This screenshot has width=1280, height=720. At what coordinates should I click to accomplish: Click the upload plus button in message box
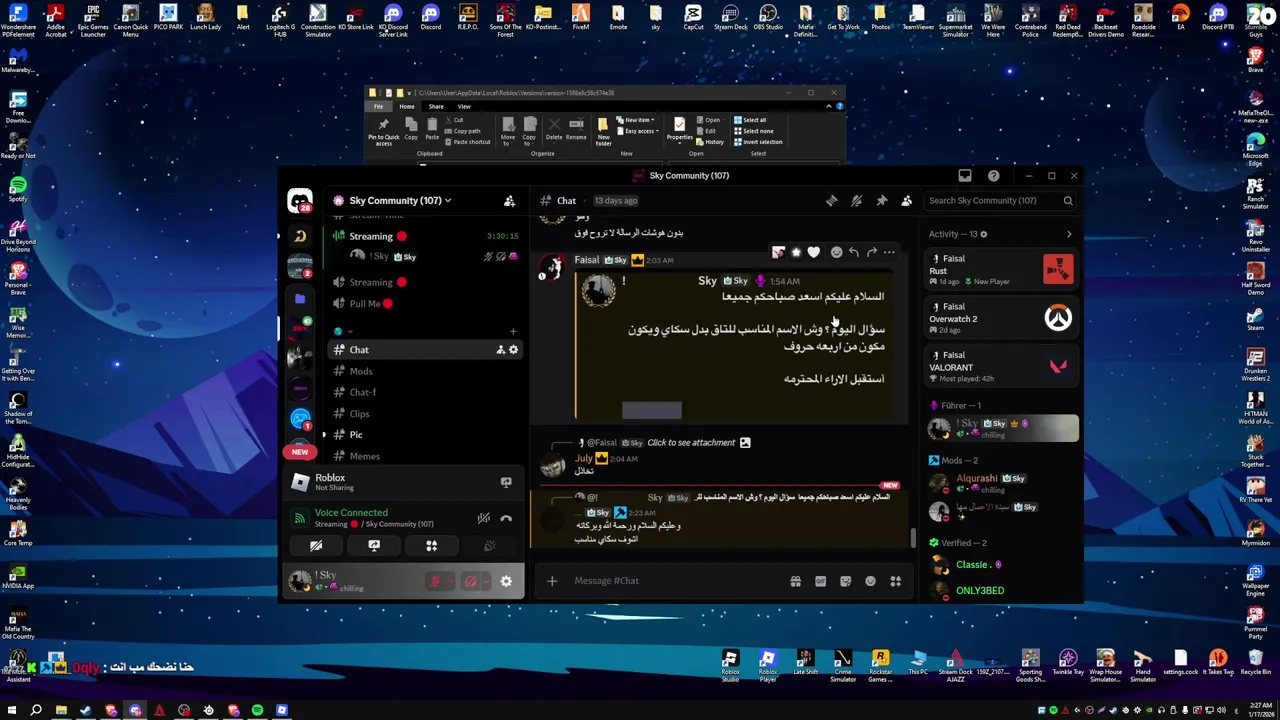552,581
